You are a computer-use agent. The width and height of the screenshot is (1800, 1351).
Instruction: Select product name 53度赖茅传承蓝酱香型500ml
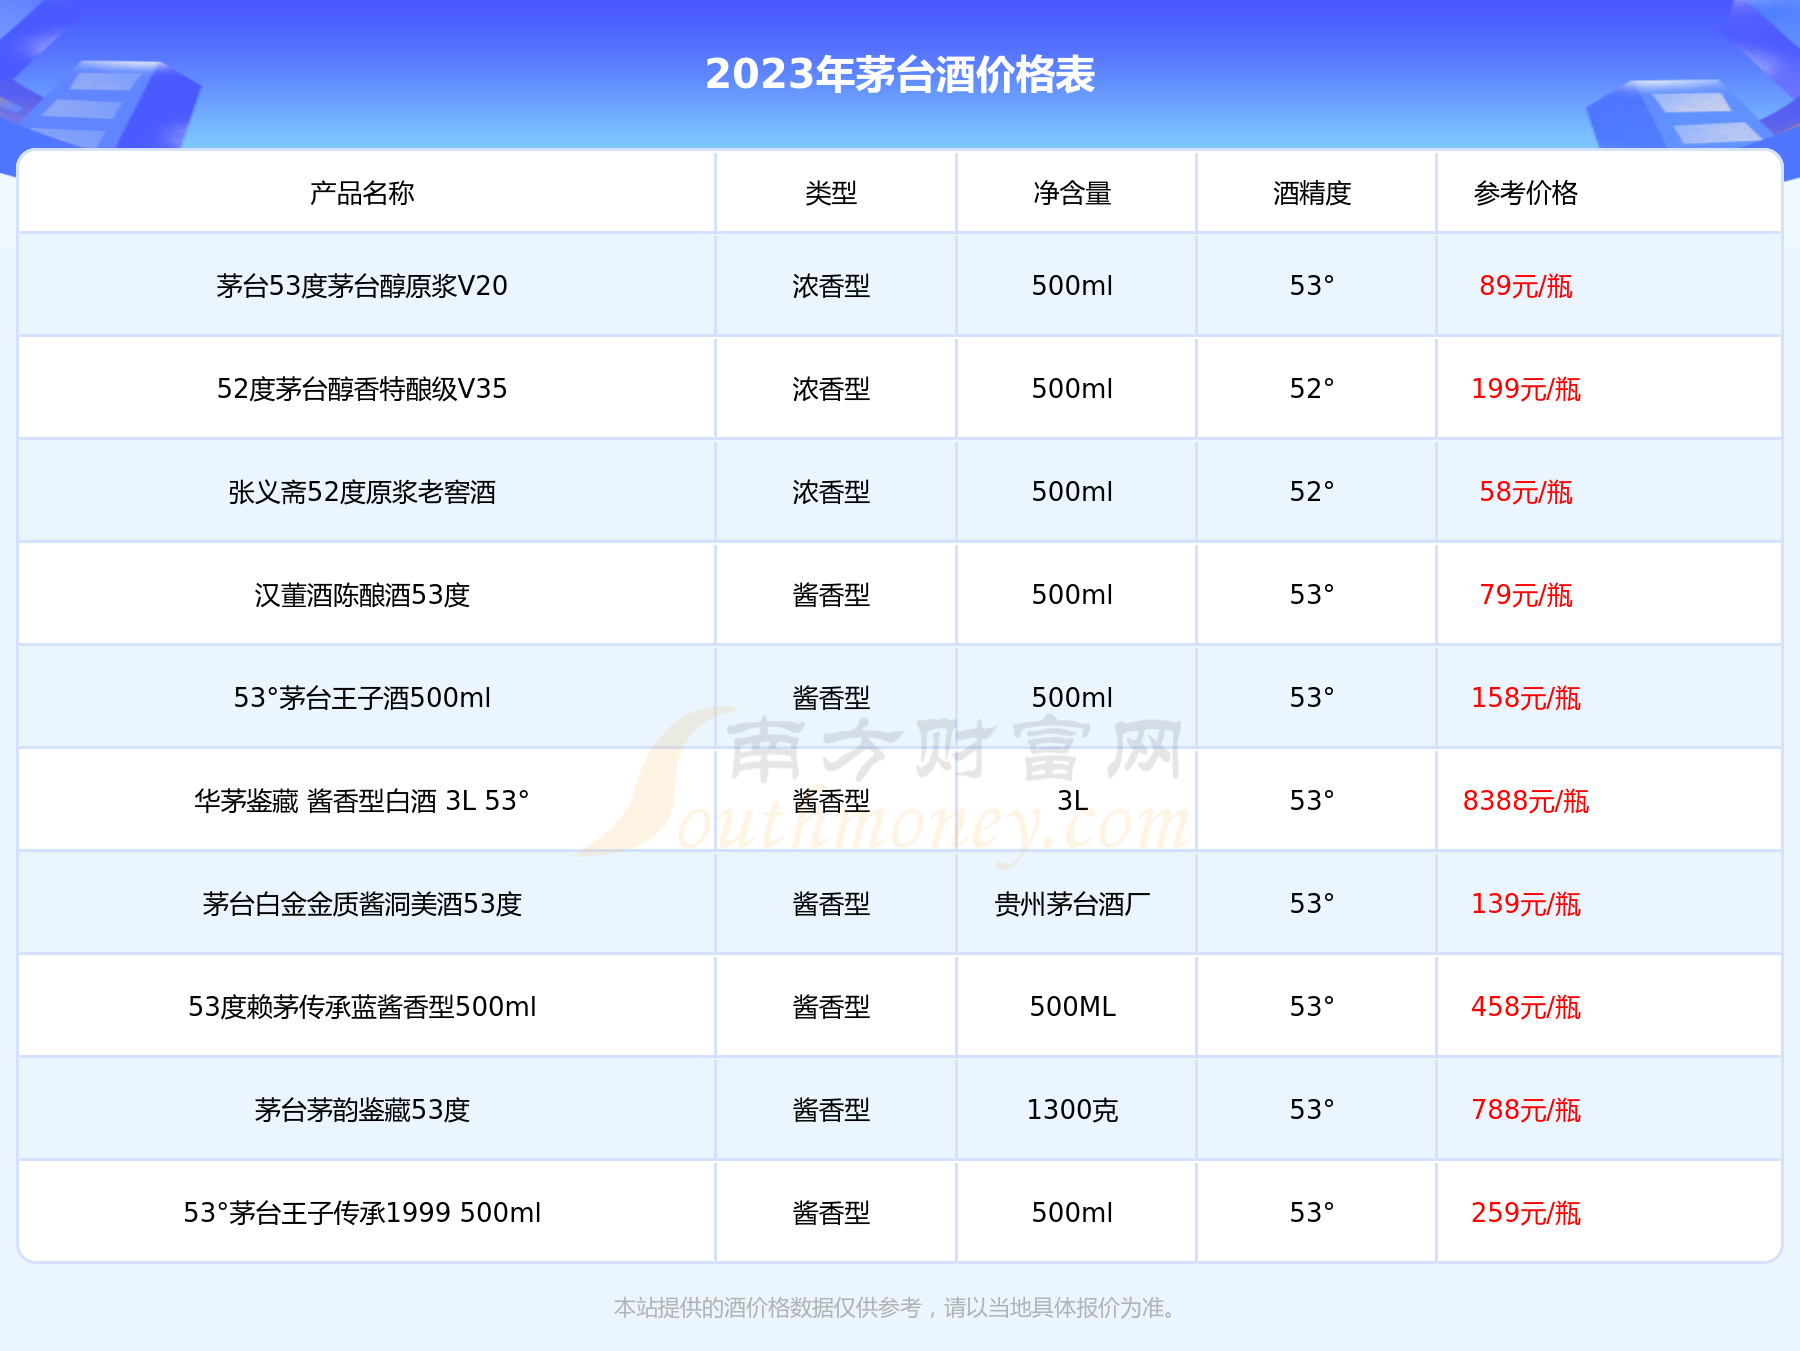[x=362, y=1007]
